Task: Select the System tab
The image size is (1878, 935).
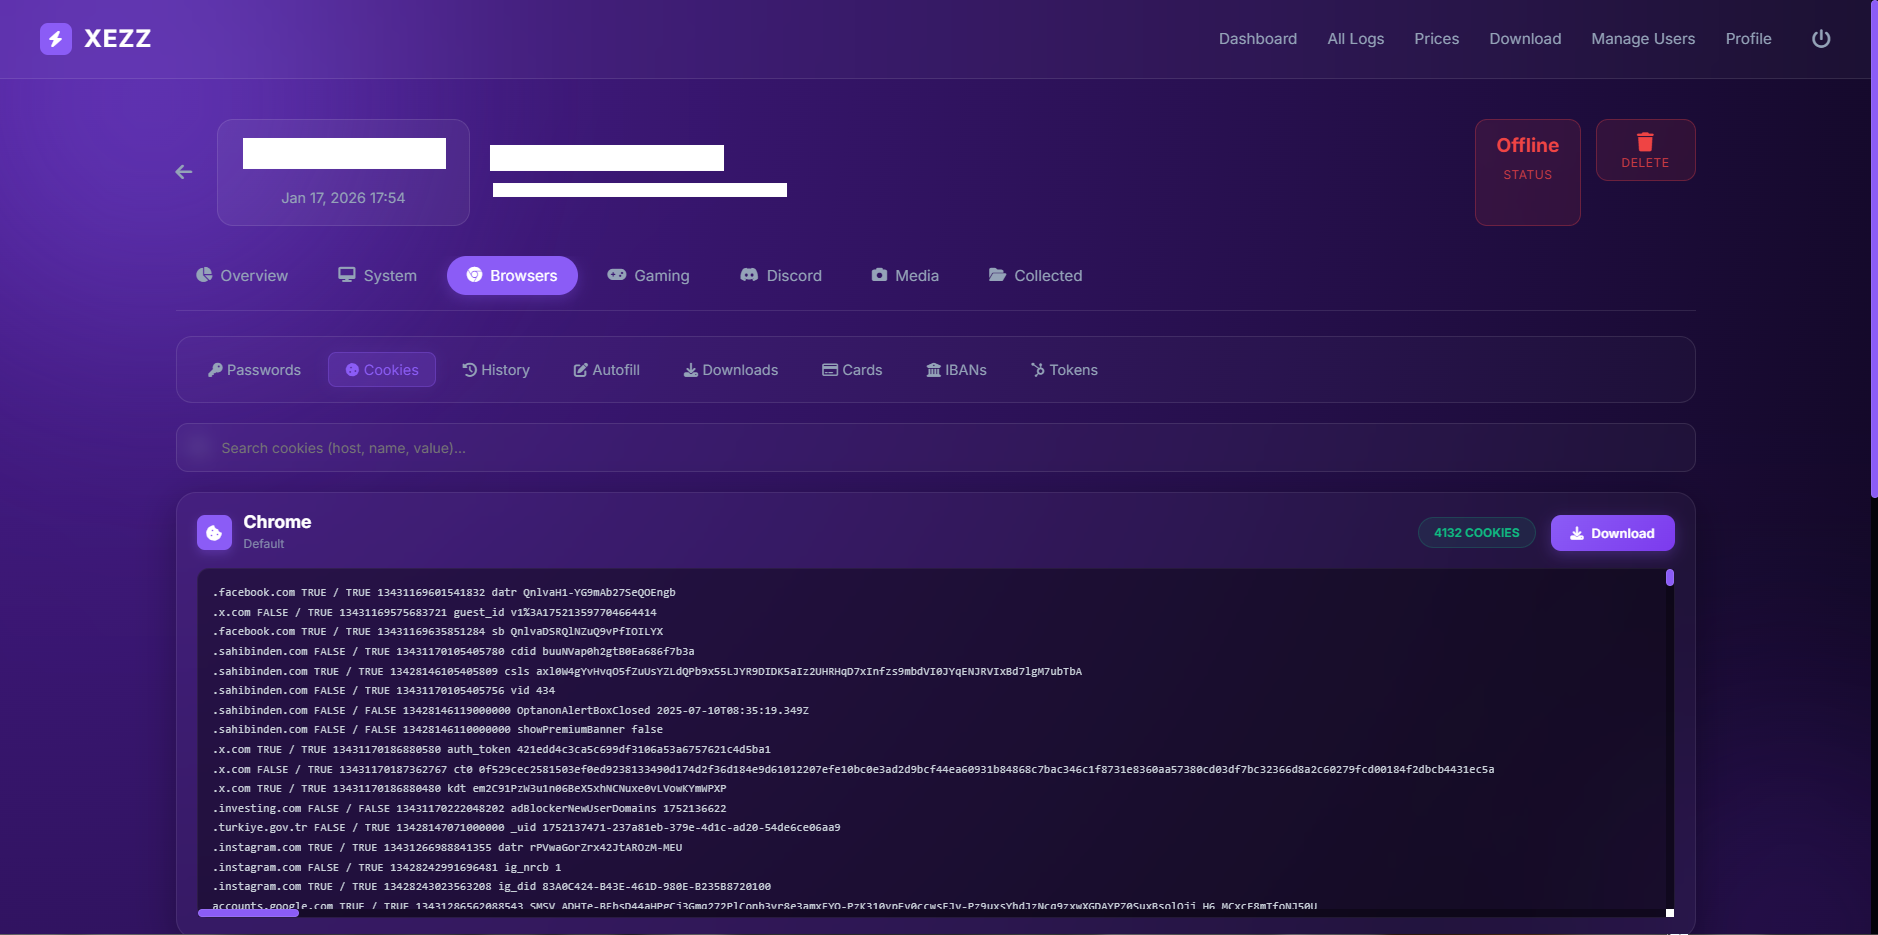Action: click(x=377, y=276)
